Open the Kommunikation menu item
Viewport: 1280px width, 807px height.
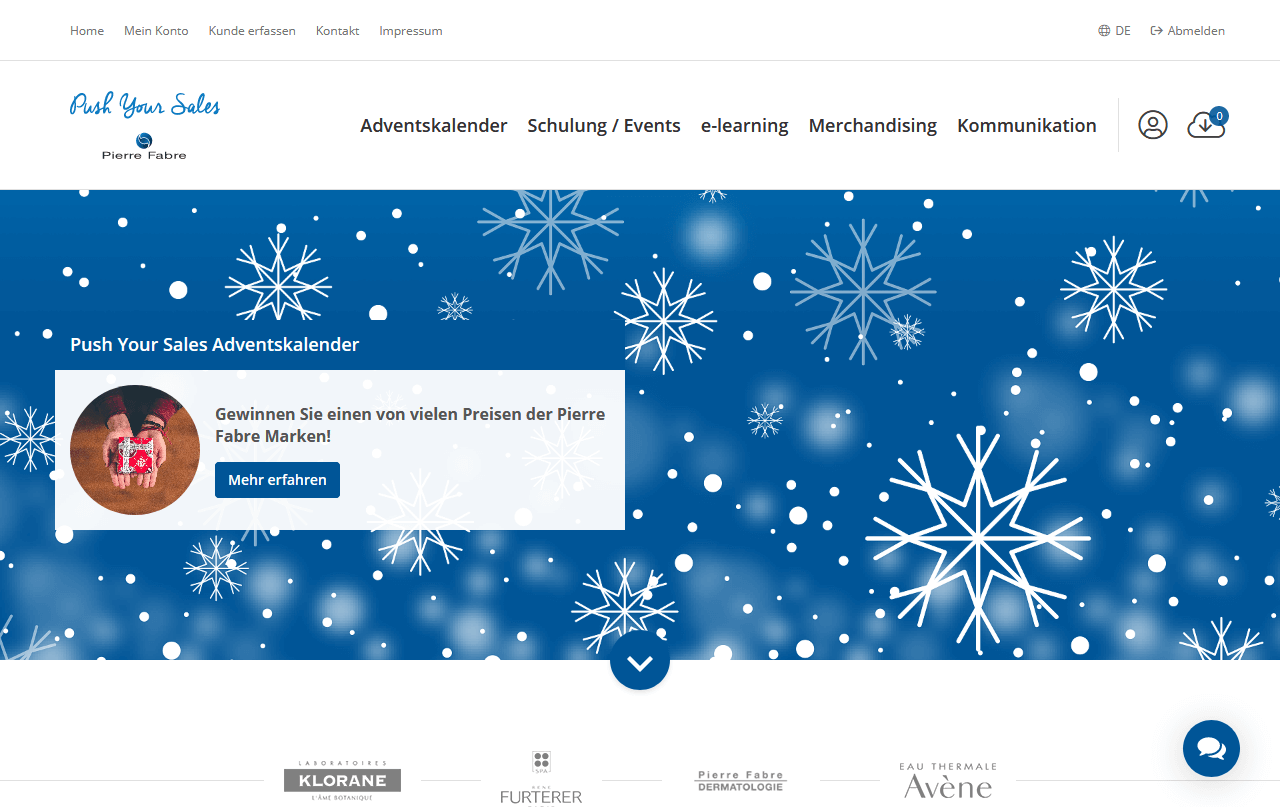(1026, 126)
